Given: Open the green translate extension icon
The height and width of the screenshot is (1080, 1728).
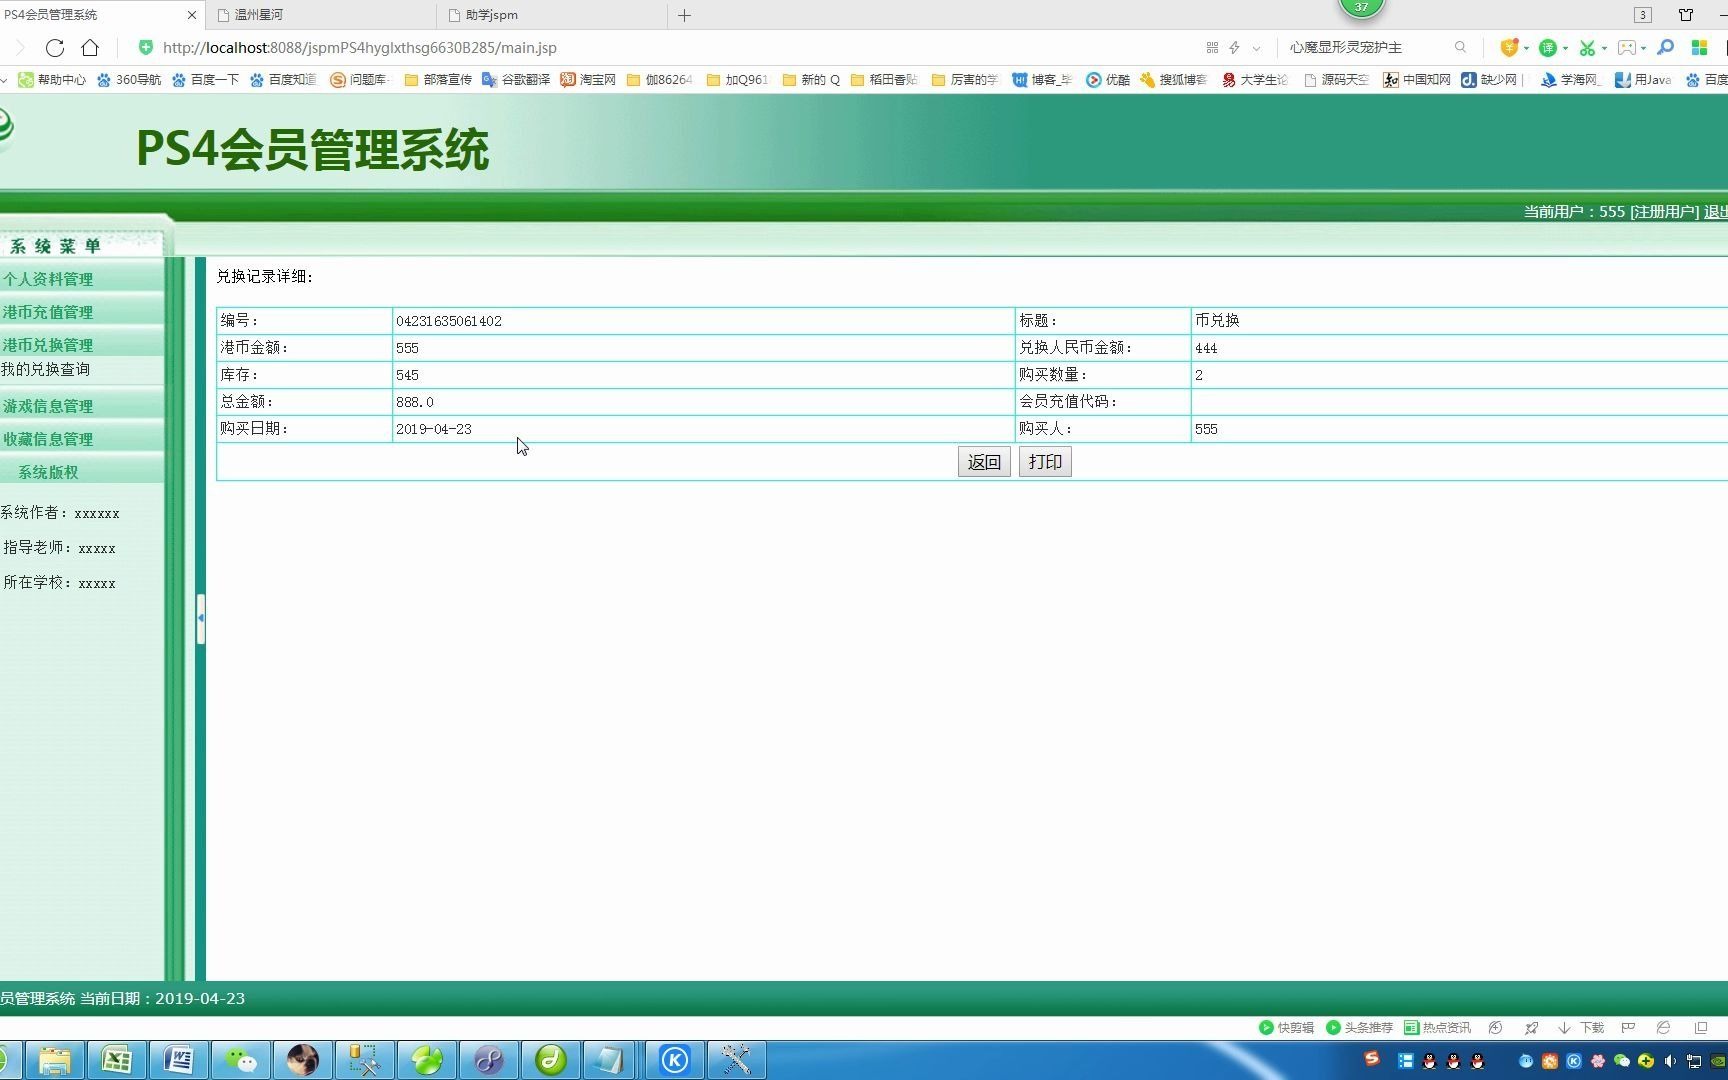Looking at the screenshot, I should coord(1547,47).
